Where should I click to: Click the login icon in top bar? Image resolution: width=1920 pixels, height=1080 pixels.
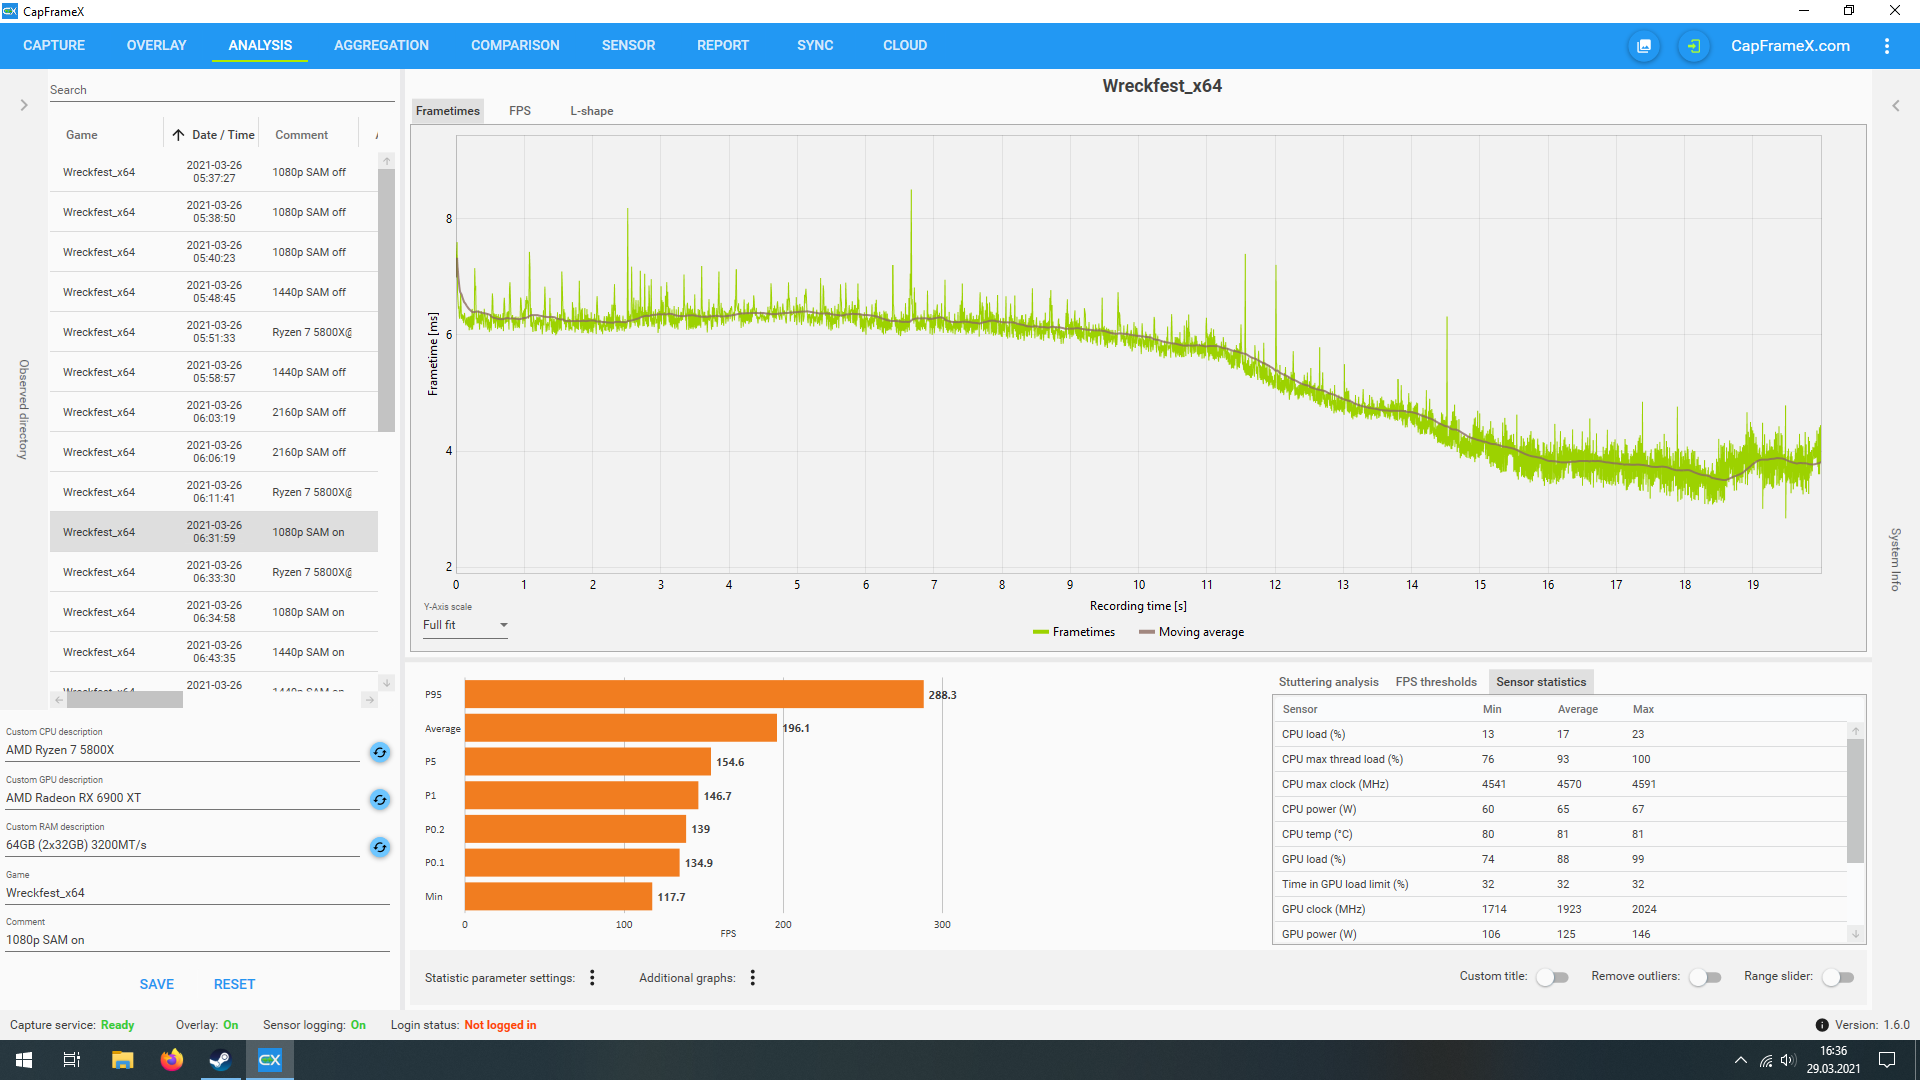(1693, 46)
